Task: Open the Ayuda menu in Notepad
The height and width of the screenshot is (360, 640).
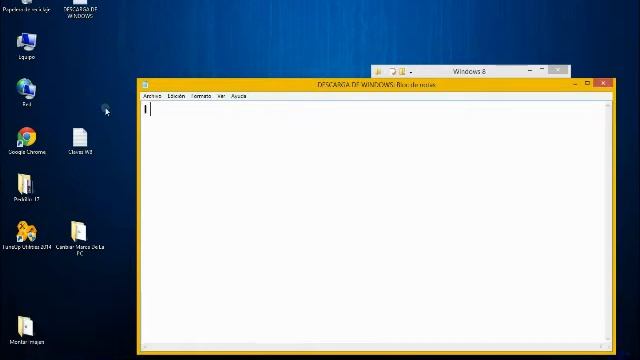Action: [x=238, y=96]
